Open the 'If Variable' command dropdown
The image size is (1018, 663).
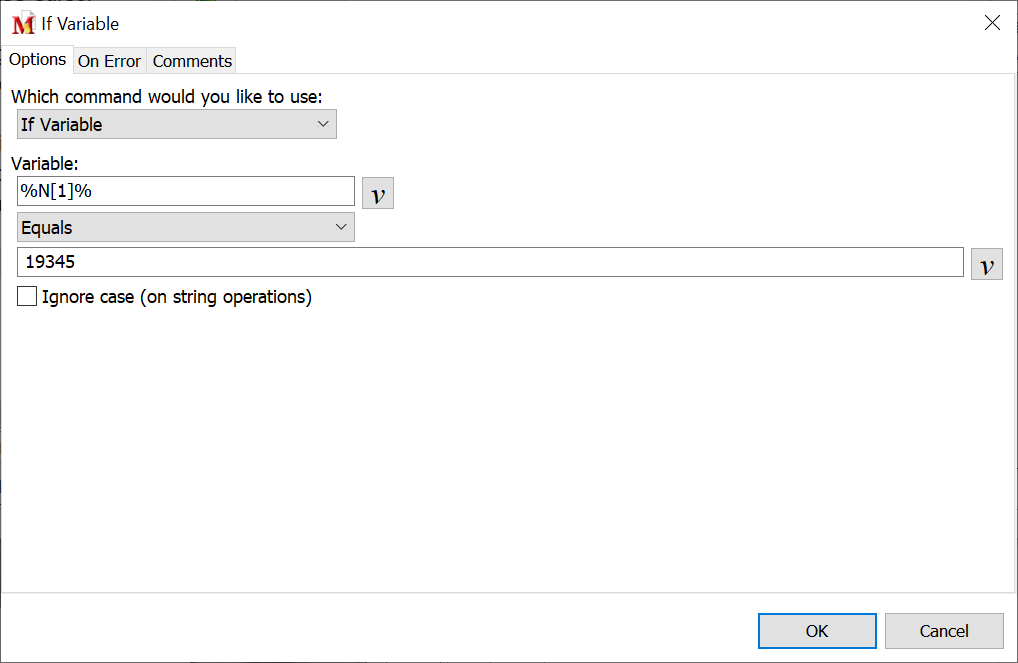(x=176, y=124)
